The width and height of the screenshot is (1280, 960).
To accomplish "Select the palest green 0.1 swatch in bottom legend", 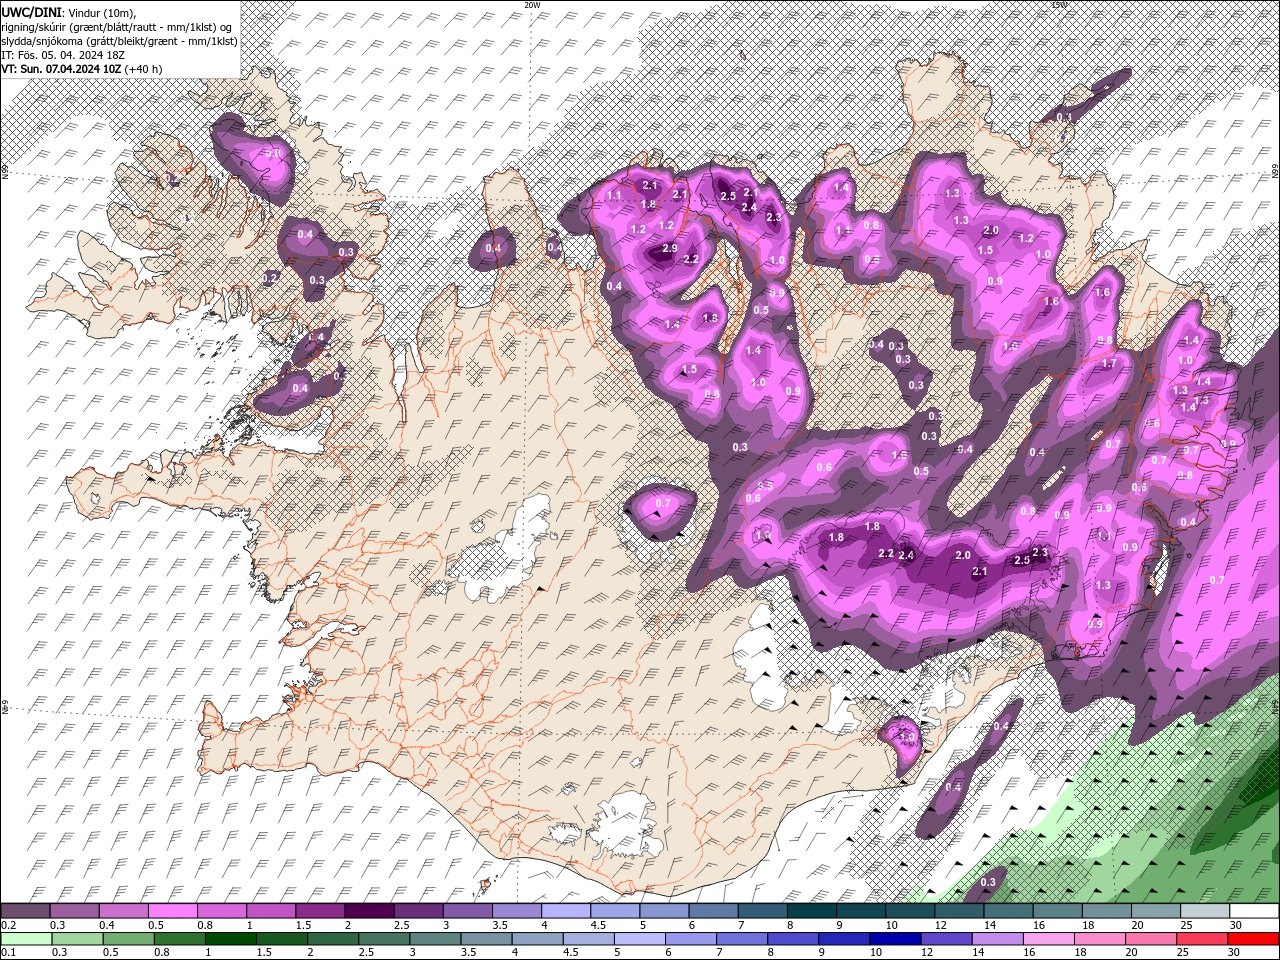I will 26,939.
